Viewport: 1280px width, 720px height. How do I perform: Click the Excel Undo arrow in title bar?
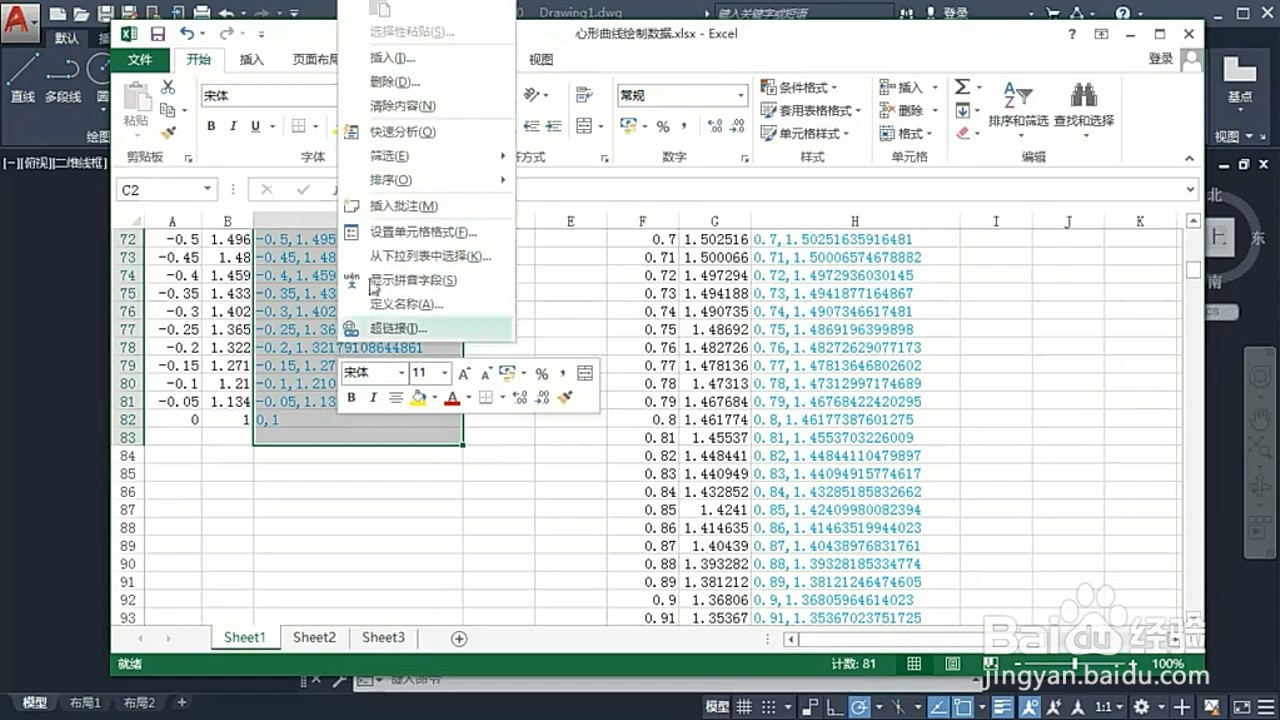(x=188, y=34)
